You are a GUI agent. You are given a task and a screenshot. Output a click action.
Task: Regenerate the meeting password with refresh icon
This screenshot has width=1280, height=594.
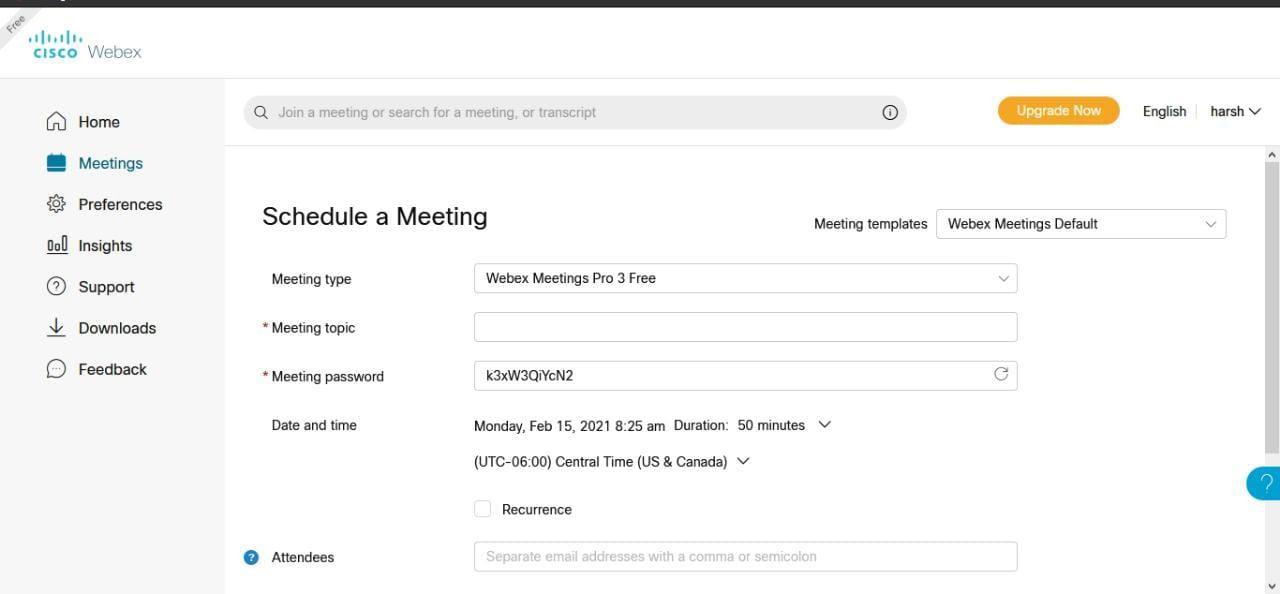tap(1001, 374)
